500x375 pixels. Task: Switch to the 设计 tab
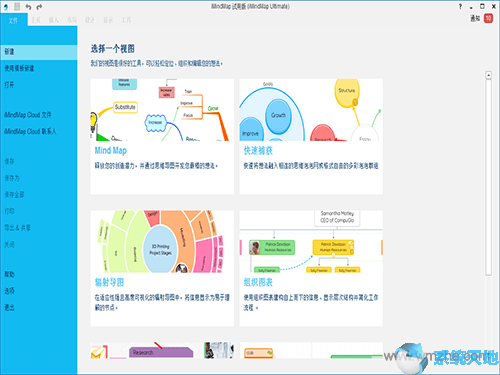[x=90, y=20]
